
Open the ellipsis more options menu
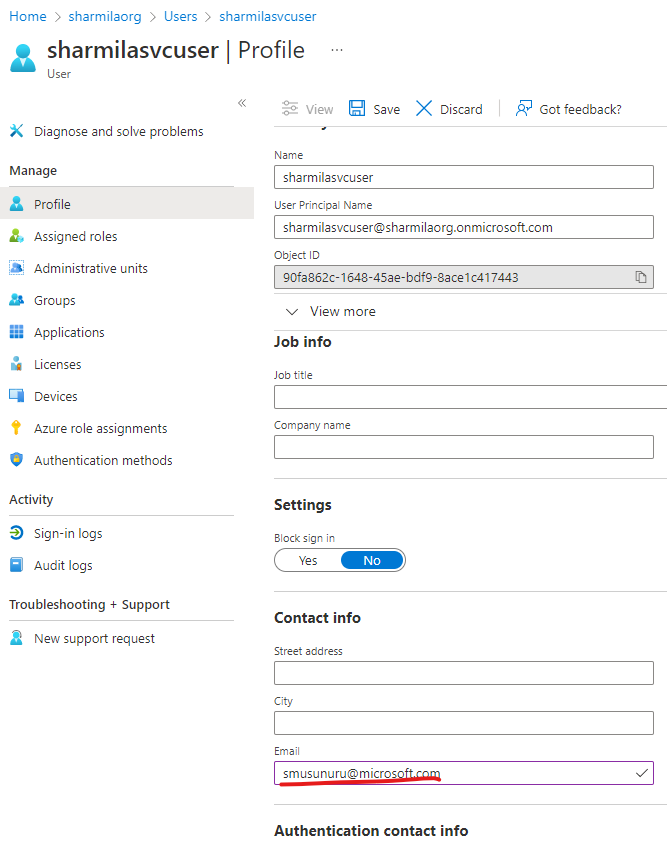coord(337,50)
